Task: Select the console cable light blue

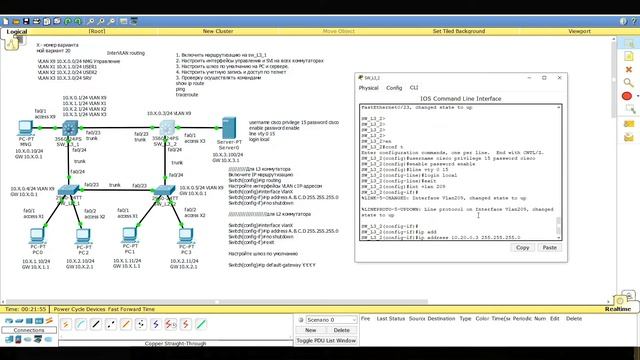Action: [81, 324]
